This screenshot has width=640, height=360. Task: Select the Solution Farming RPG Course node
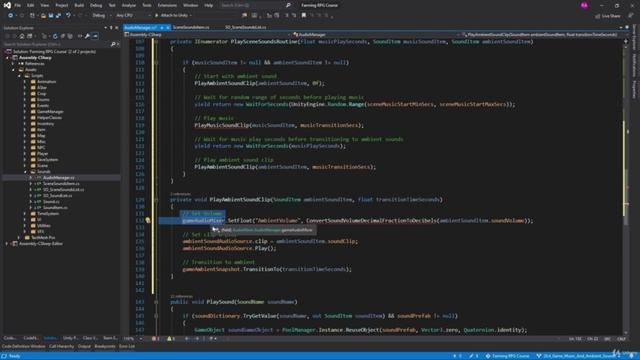[54, 52]
